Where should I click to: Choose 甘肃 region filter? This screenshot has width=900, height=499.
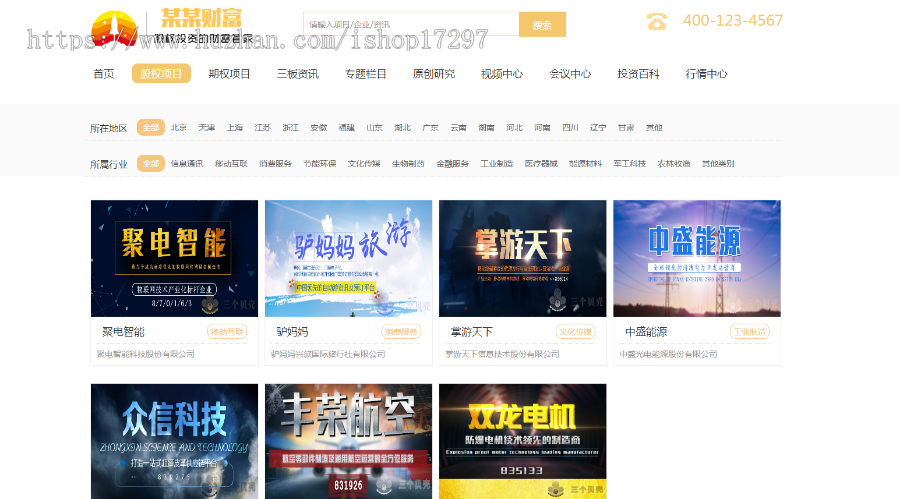tap(626, 127)
